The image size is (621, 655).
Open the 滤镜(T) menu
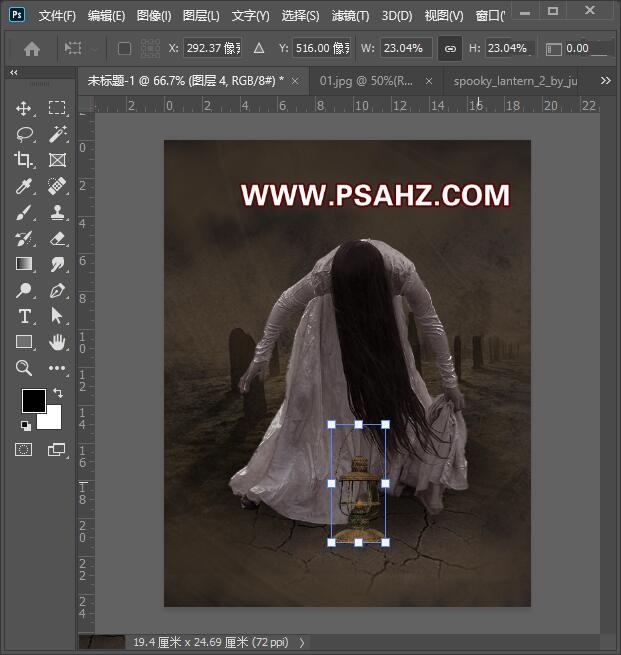click(x=350, y=16)
